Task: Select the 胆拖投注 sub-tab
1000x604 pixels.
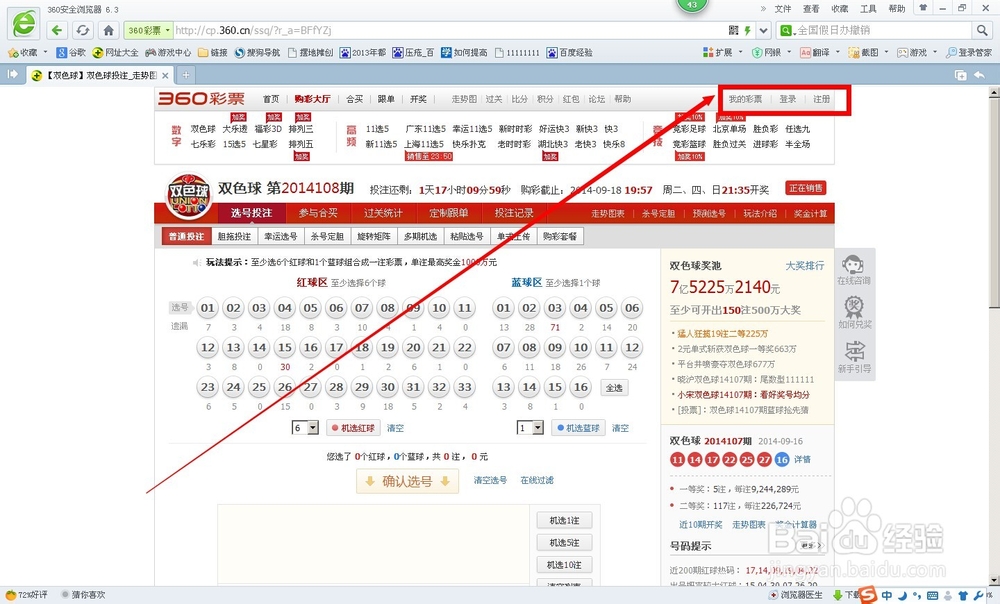Action: pyautogui.click(x=234, y=237)
